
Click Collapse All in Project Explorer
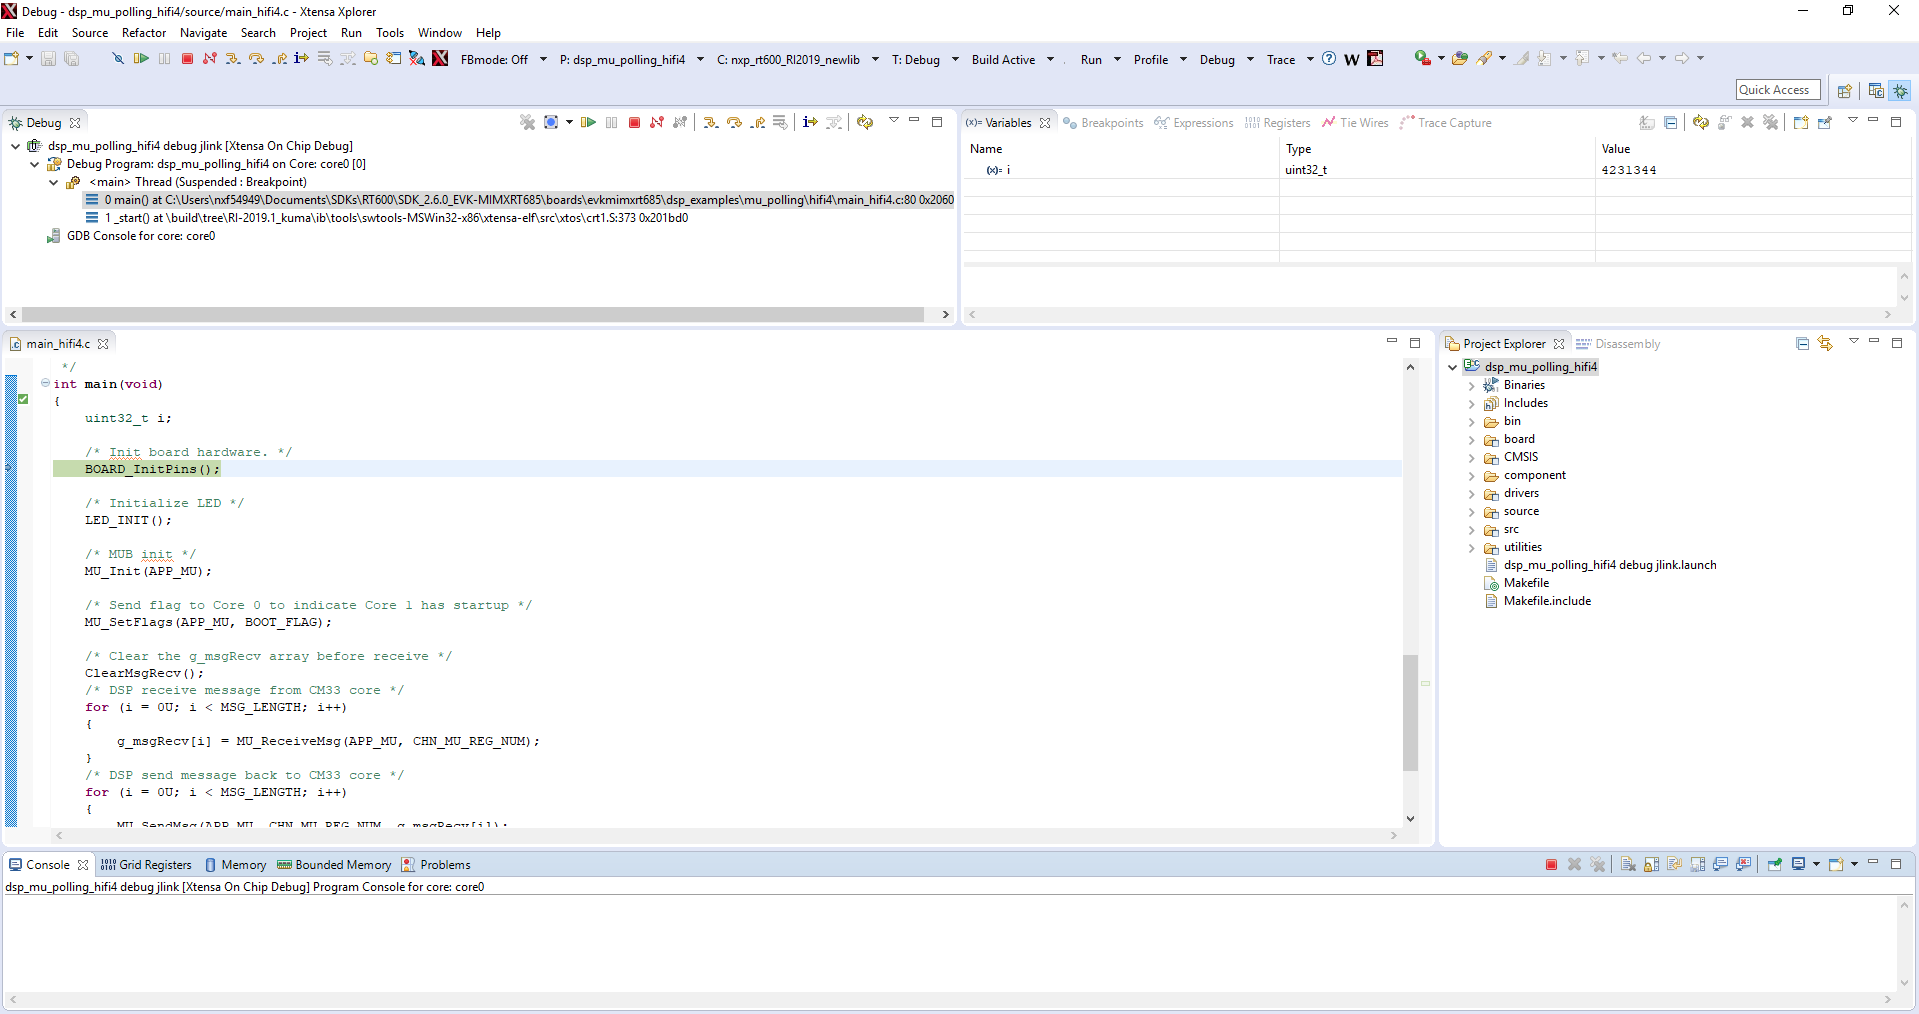(1802, 343)
